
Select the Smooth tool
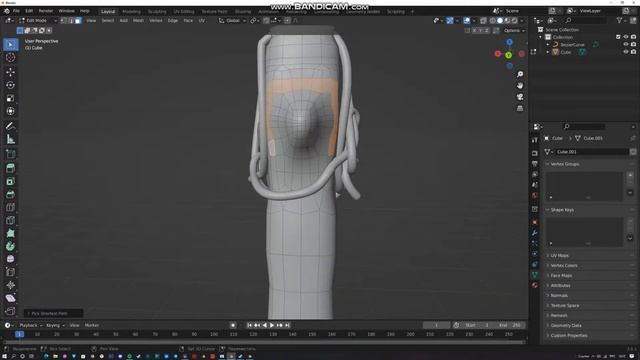[x=11, y=259]
